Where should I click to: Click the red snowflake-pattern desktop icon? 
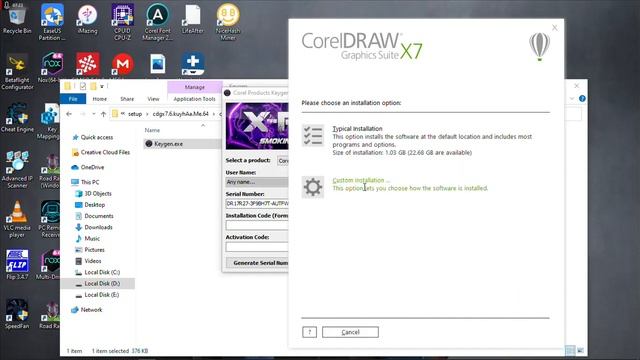coord(87,64)
